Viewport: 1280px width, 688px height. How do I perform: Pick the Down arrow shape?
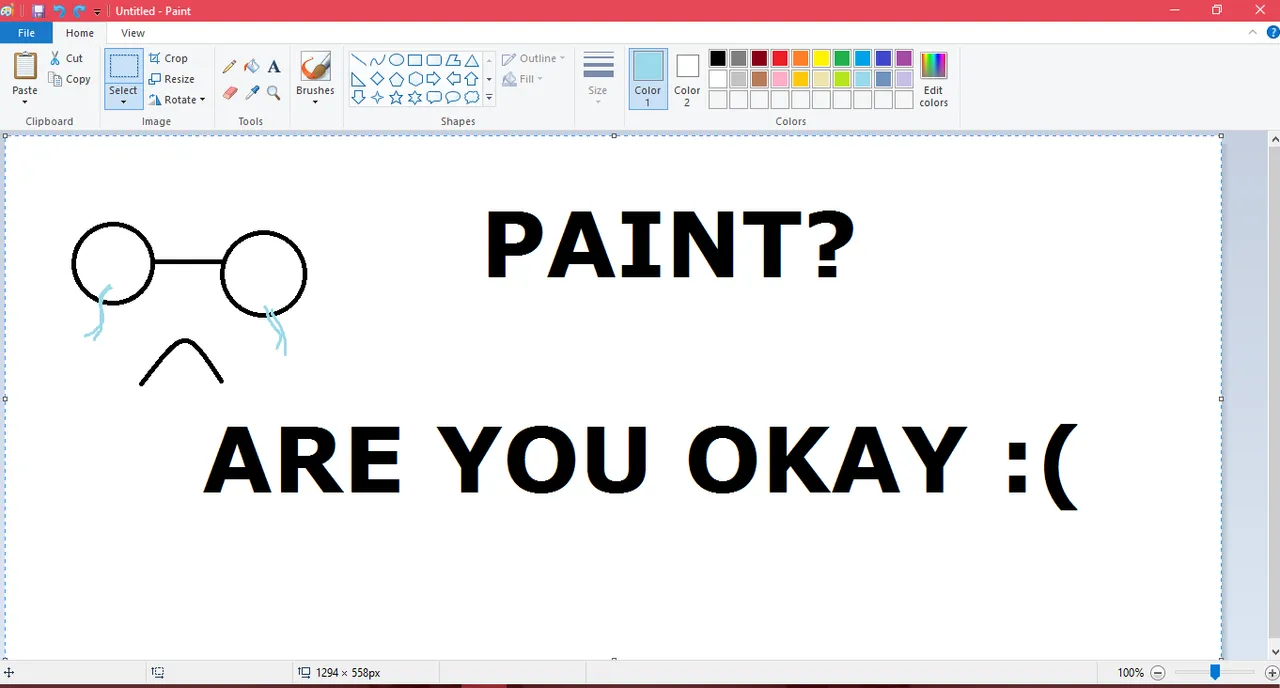358,98
